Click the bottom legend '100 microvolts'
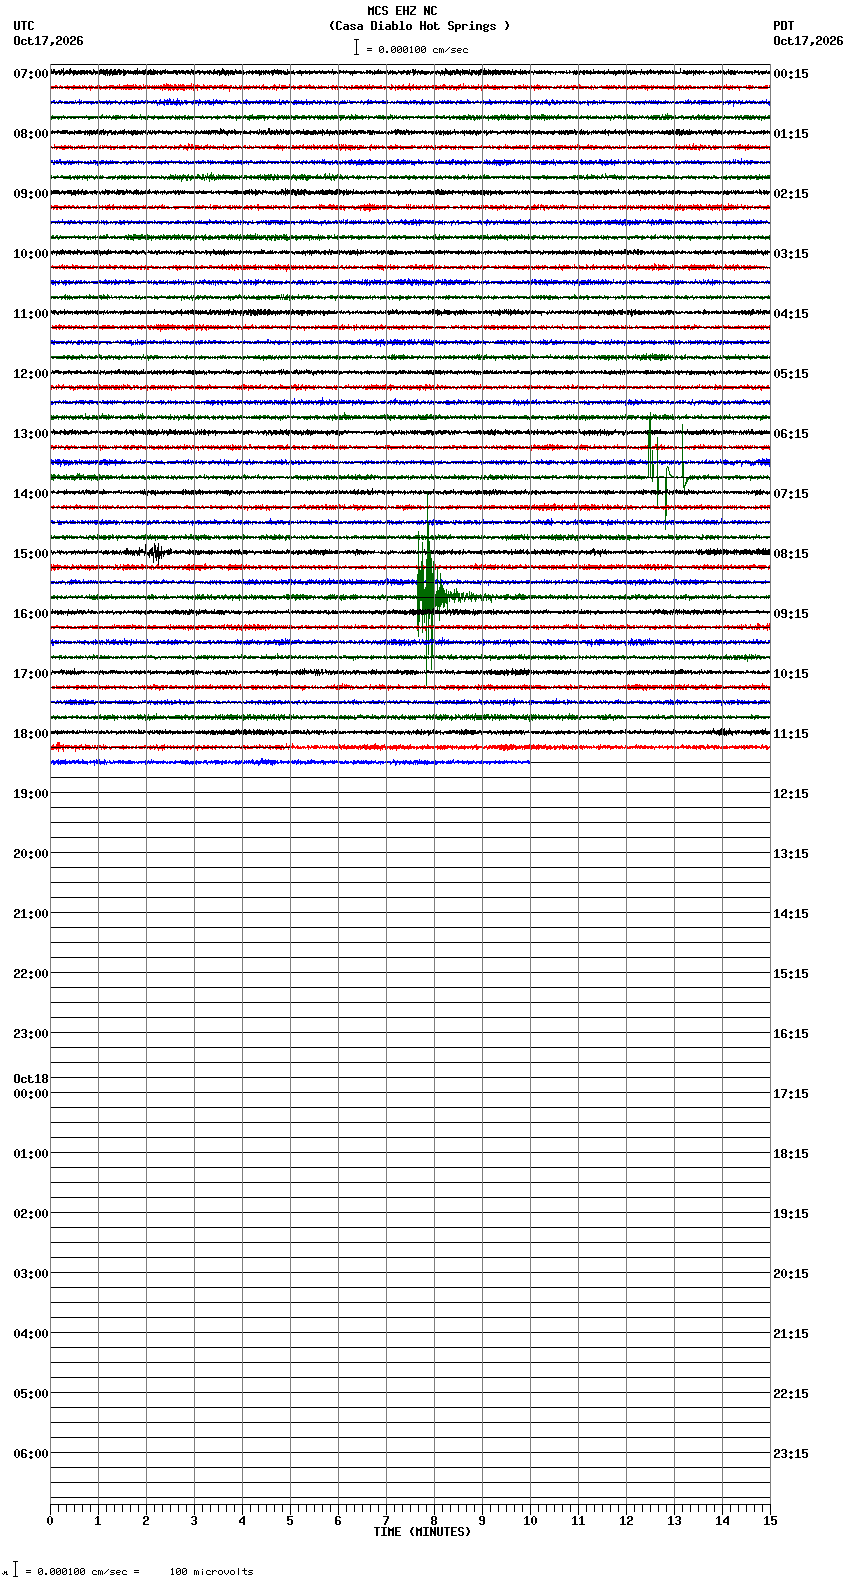850x1584 pixels. pos(211,1572)
